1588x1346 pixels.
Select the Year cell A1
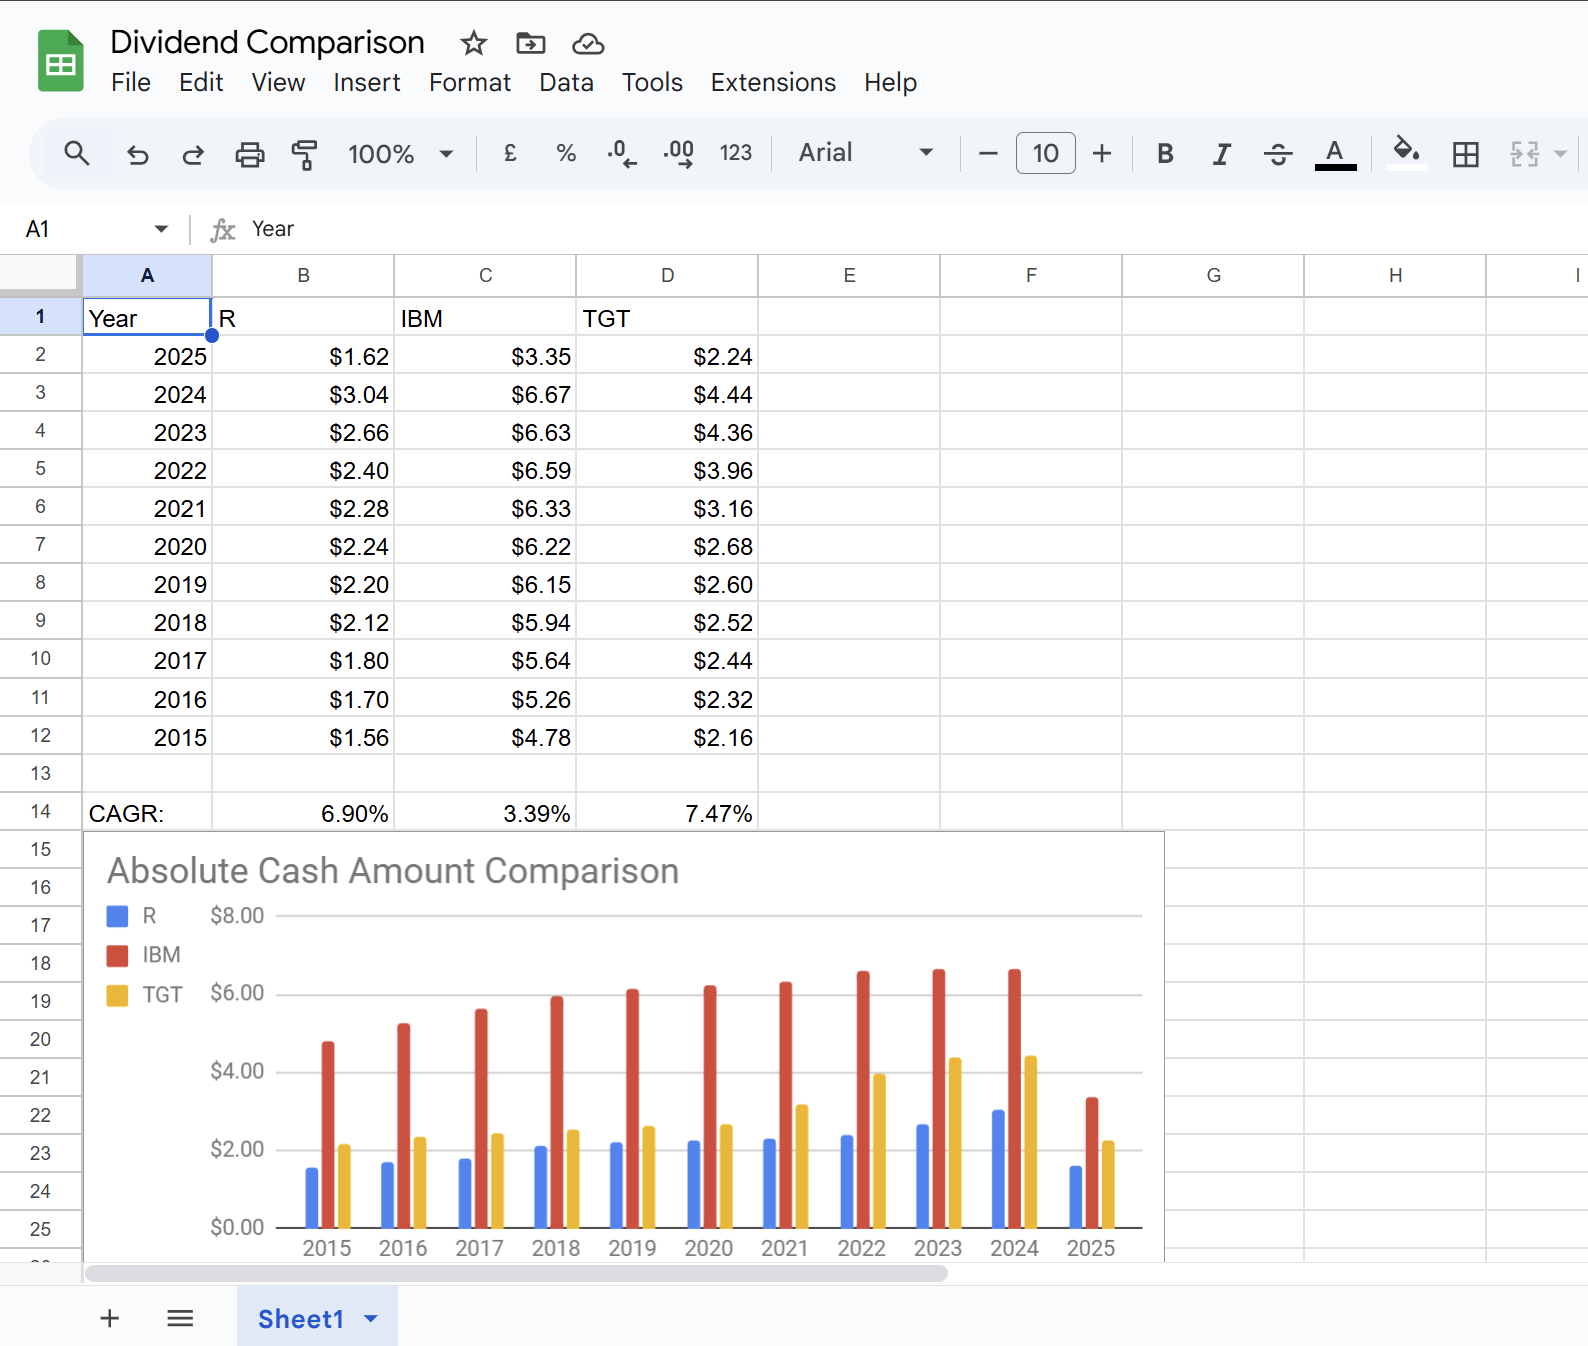[147, 318]
